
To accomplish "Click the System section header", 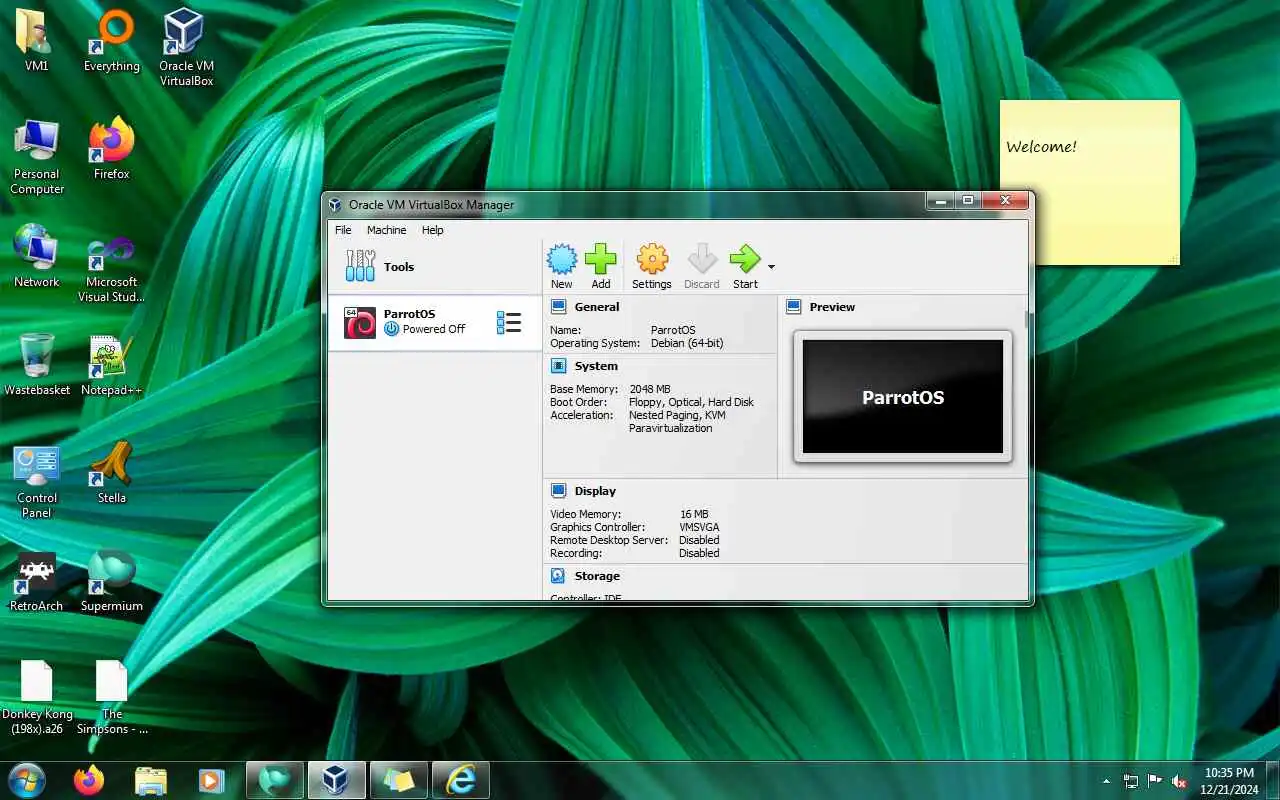I will (x=596, y=366).
